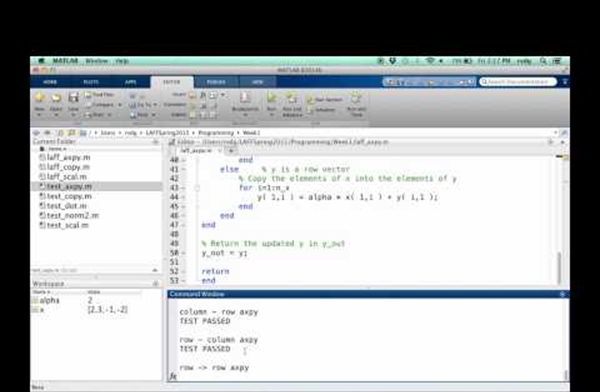Click LAFFSpring2015 in the address bar path
600x392 pixels.
(167, 133)
